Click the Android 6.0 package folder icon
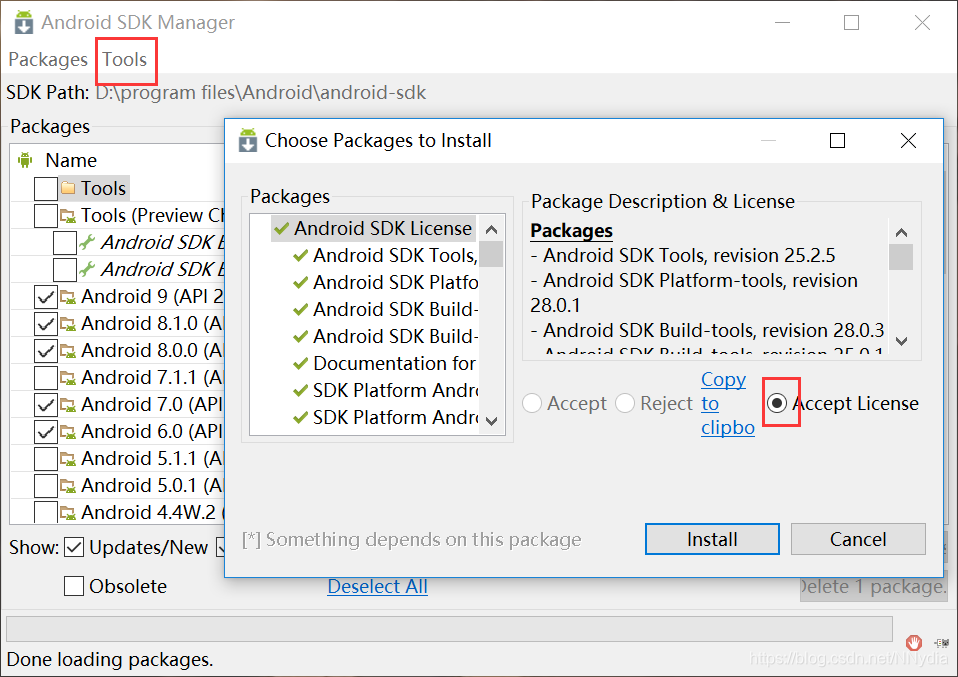 [x=68, y=432]
